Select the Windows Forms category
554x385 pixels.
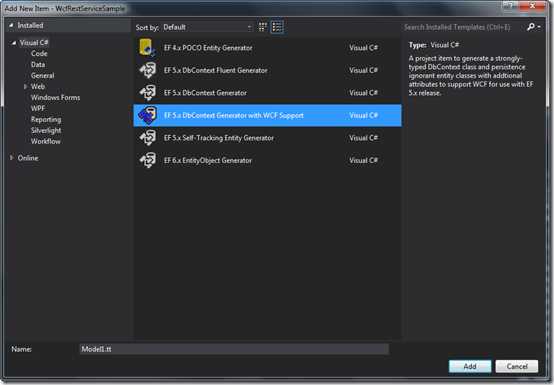pos(55,97)
